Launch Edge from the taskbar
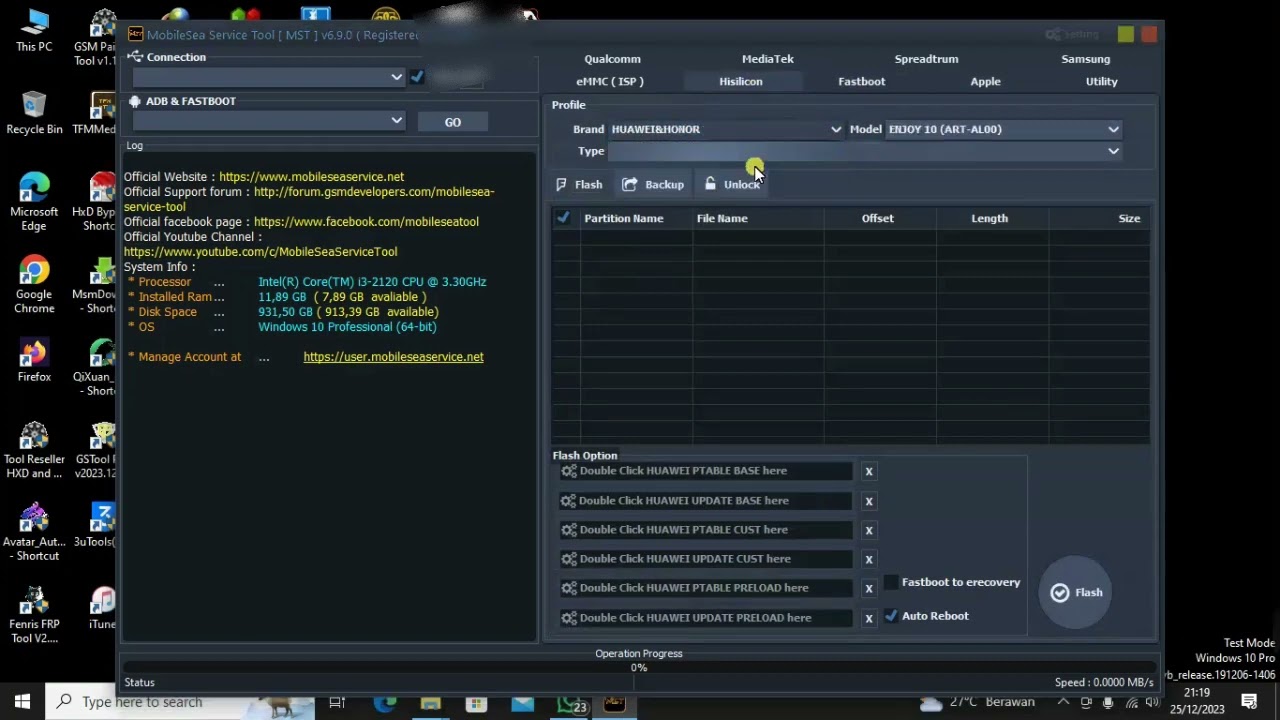 tap(385, 702)
